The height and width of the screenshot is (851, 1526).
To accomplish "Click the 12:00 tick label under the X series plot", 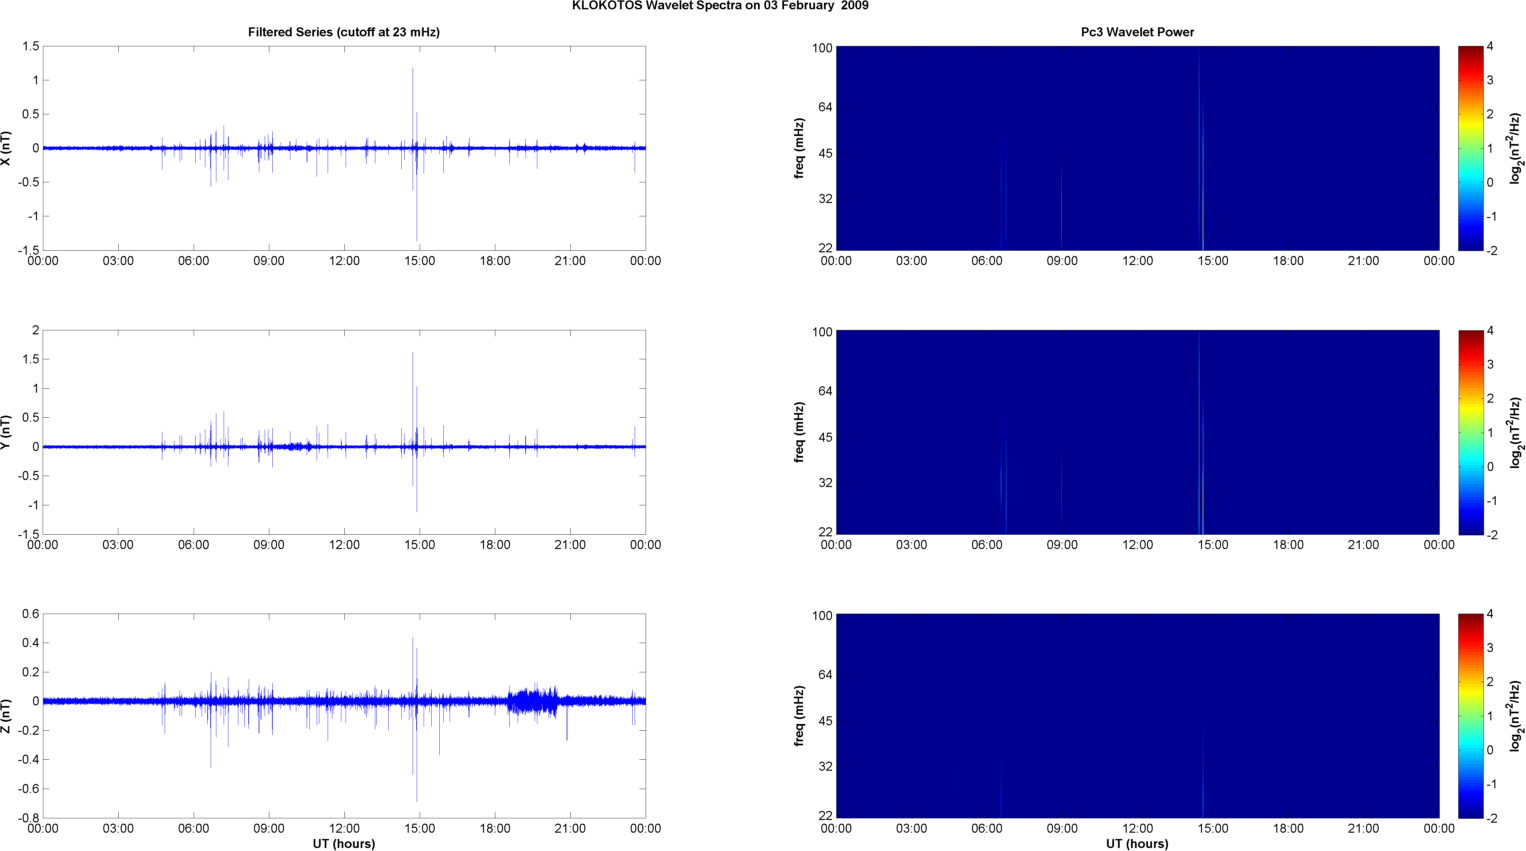I will tap(344, 261).
